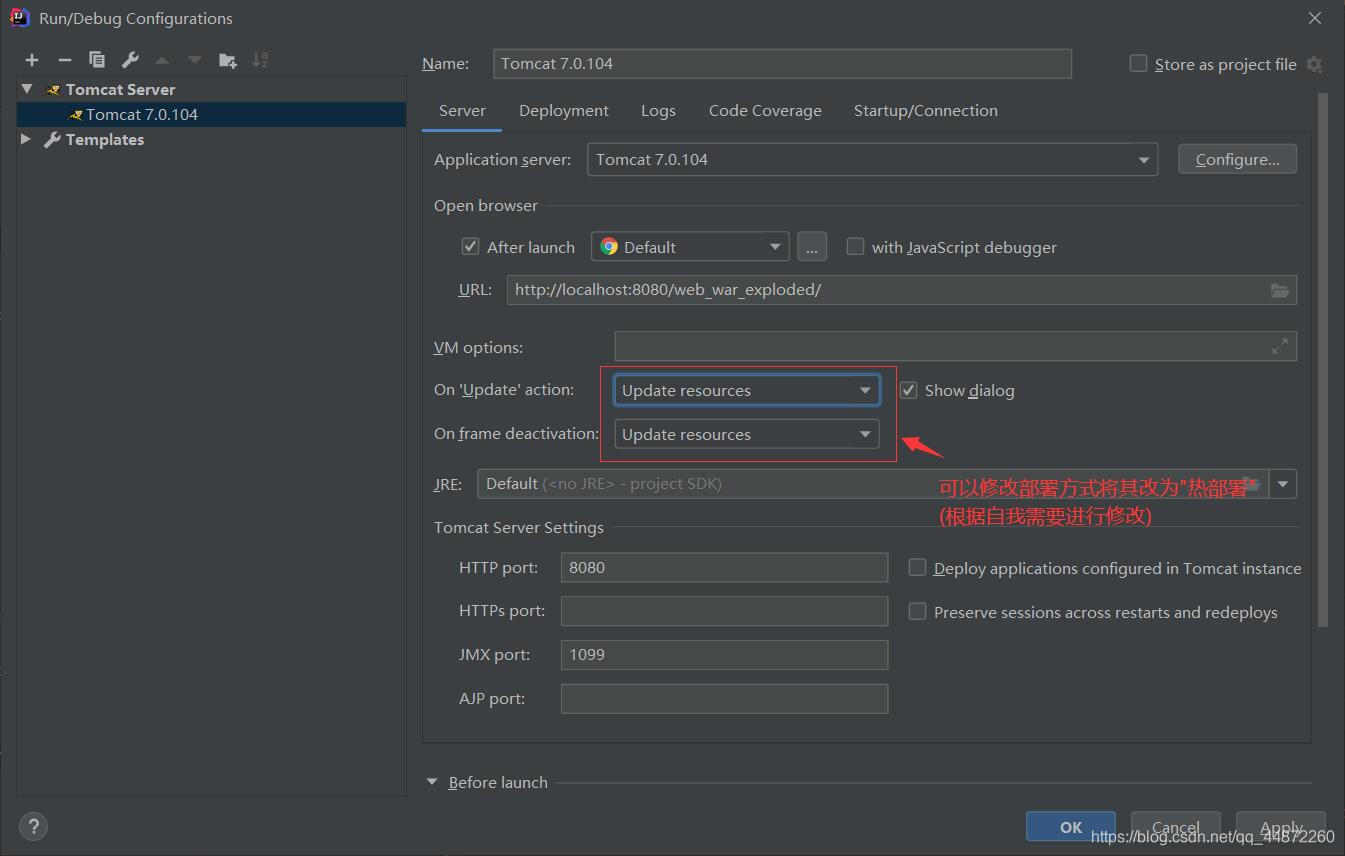The height and width of the screenshot is (856, 1345).
Task: Open the JRE dropdown arrow
Action: 1282,484
